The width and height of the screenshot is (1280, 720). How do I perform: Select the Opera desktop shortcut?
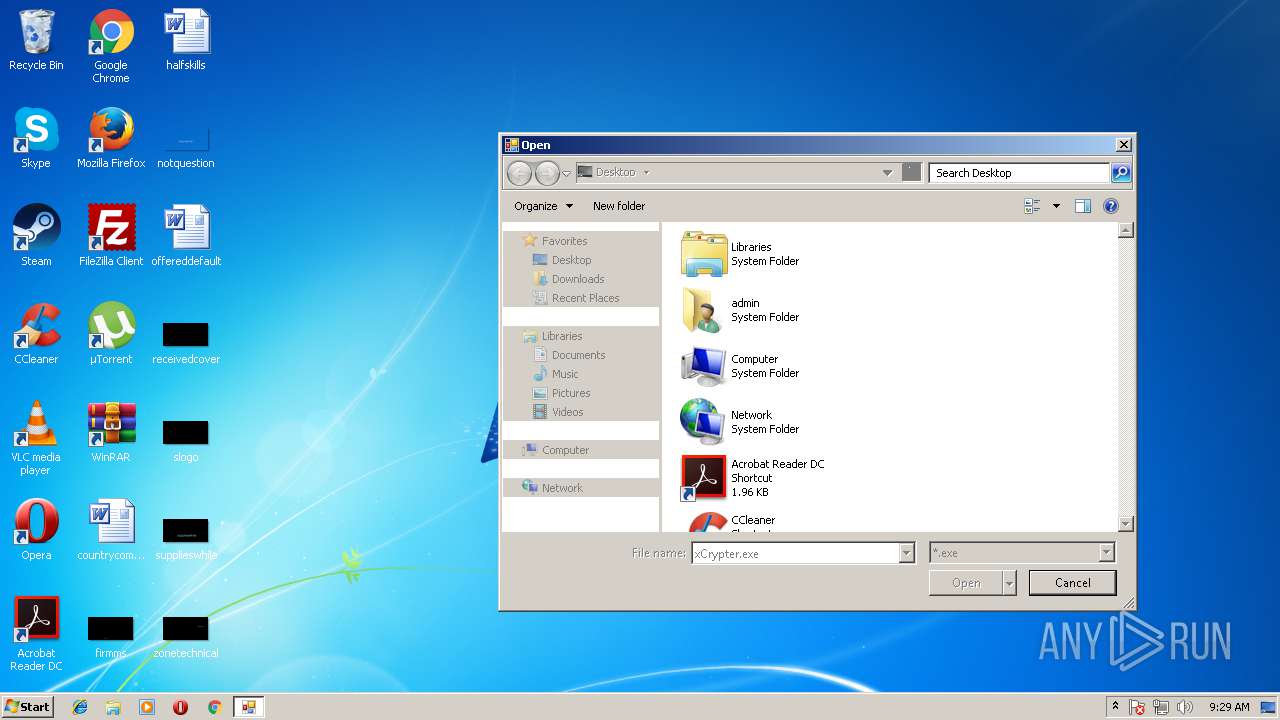tap(36, 531)
